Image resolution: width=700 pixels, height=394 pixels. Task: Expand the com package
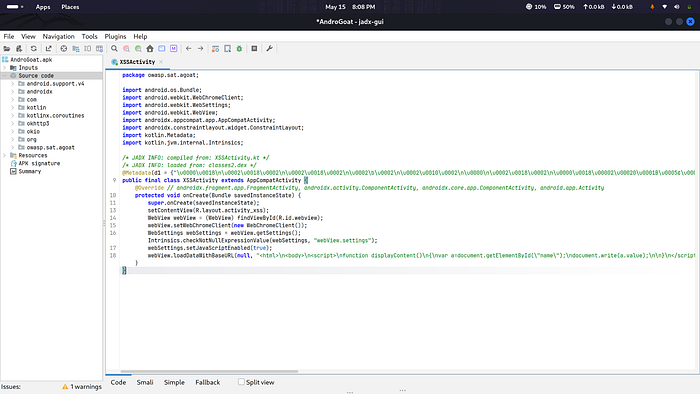(x=12, y=100)
